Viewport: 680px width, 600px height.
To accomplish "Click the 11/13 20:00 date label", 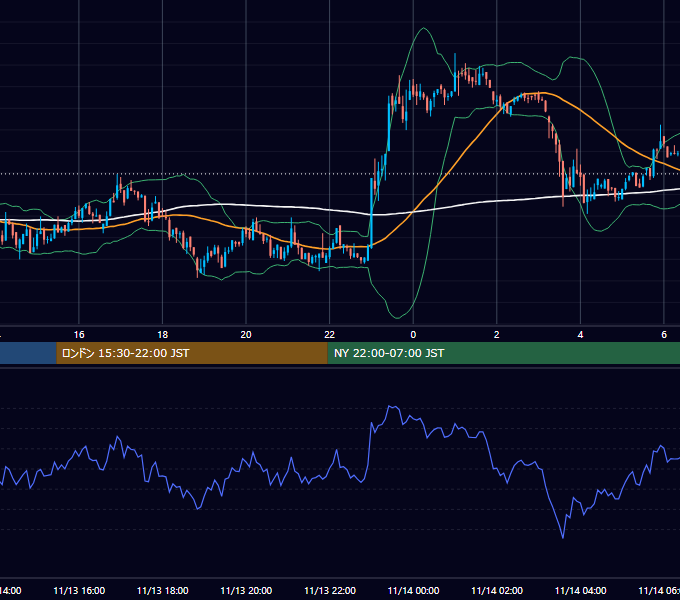I will (x=246, y=590).
